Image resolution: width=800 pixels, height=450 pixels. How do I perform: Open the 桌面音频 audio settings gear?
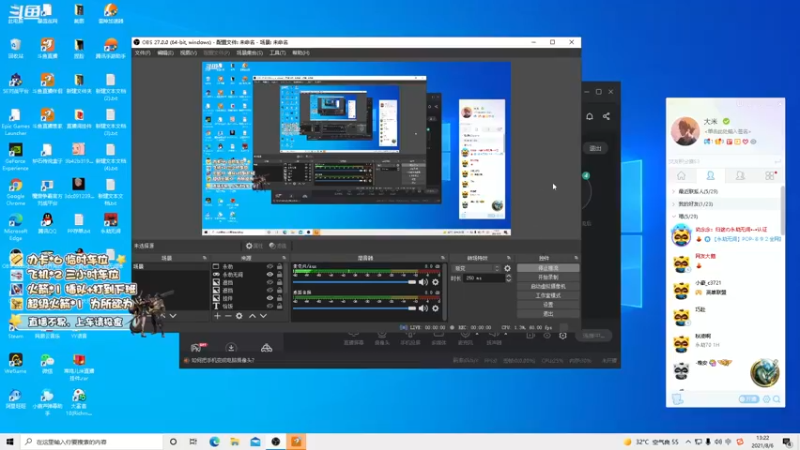(435, 308)
